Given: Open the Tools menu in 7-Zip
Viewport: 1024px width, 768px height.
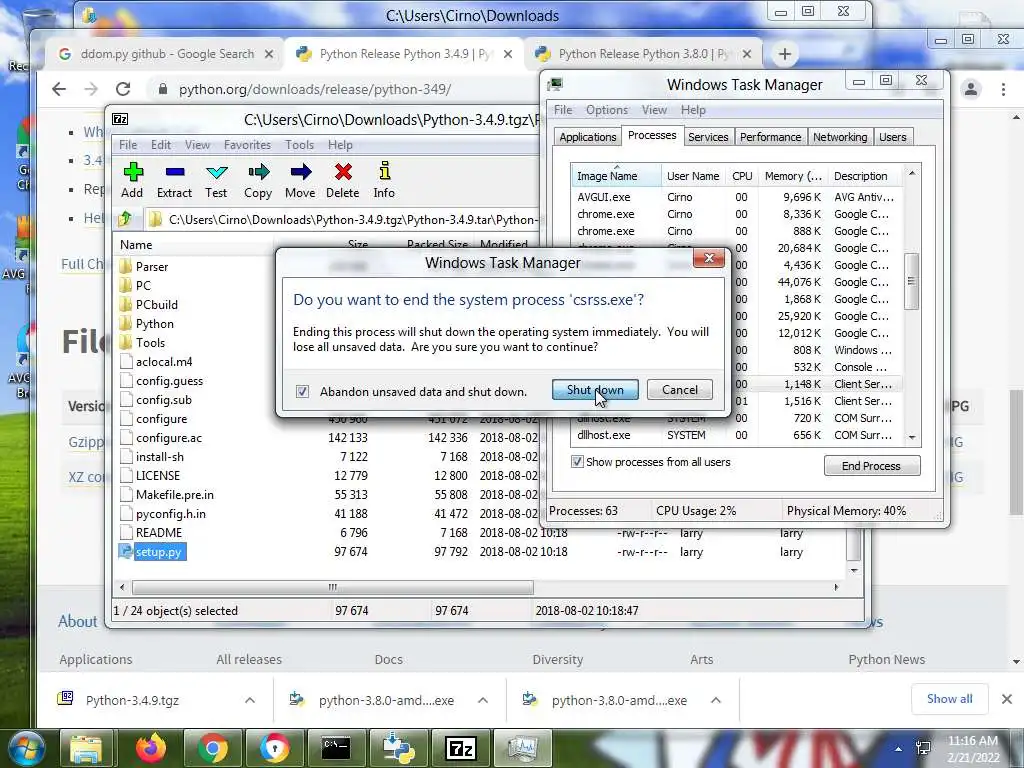Looking at the screenshot, I should pos(299,145).
